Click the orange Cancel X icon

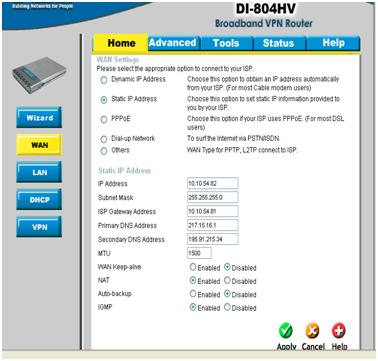tap(312, 331)
